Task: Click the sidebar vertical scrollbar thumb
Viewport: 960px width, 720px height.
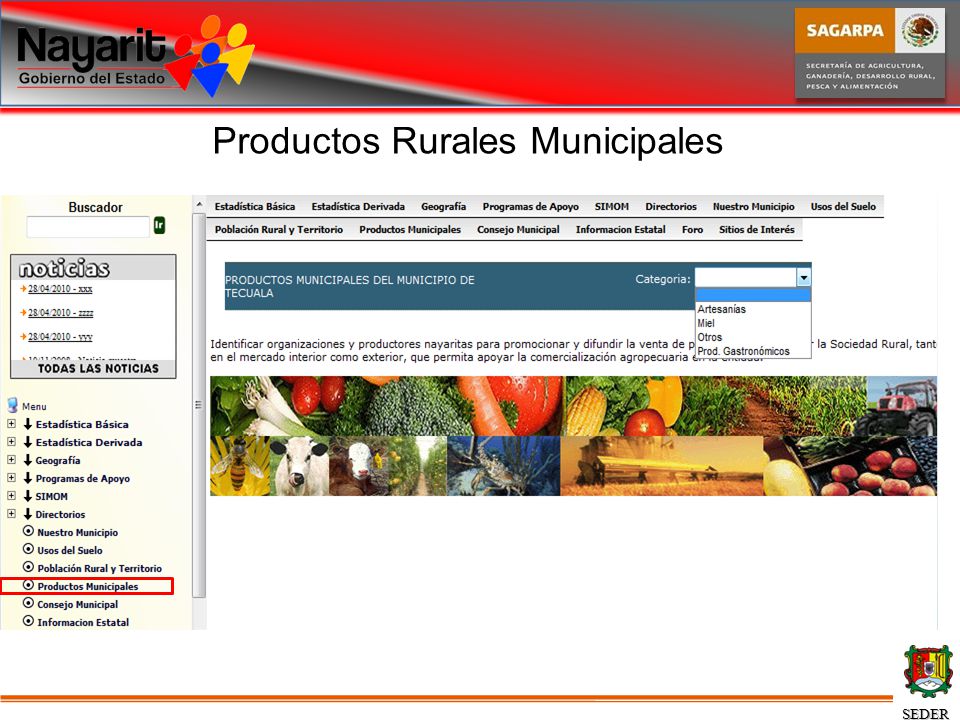Action: (199, 405)
